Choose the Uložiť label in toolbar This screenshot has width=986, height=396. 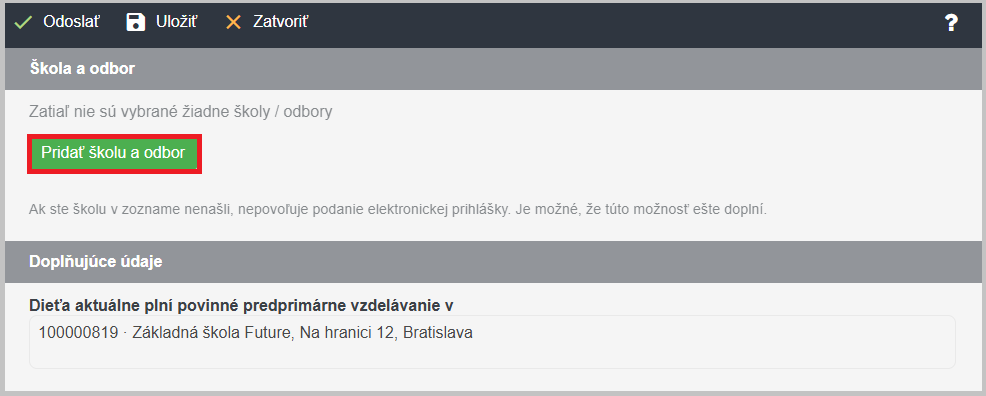(x=177, y=23)
